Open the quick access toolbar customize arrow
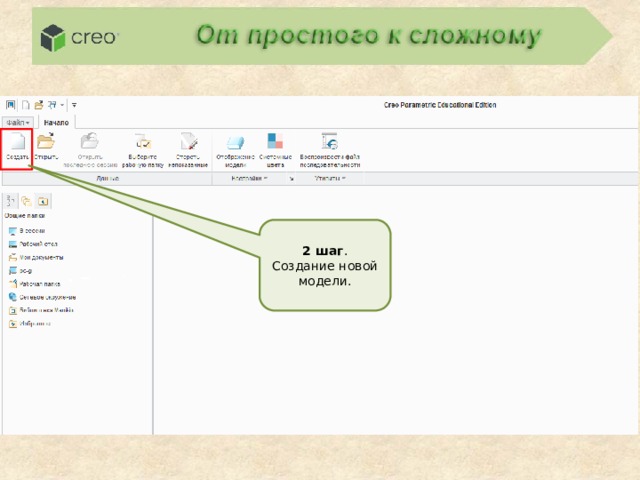Screen dimensions: 640x480 click(x=74, y=105)
